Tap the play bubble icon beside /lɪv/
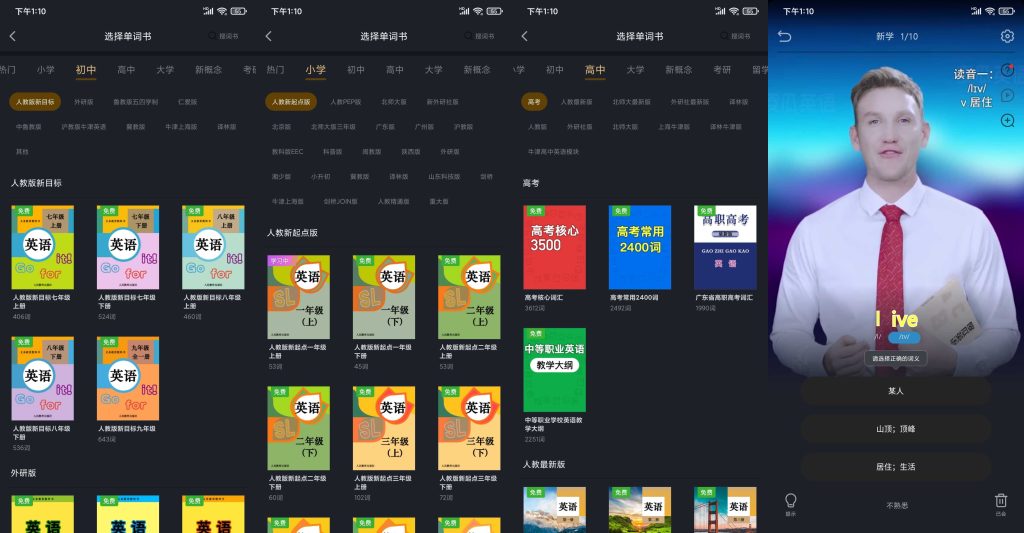Screen dimensions: 1024x533 click(1008, 95)
